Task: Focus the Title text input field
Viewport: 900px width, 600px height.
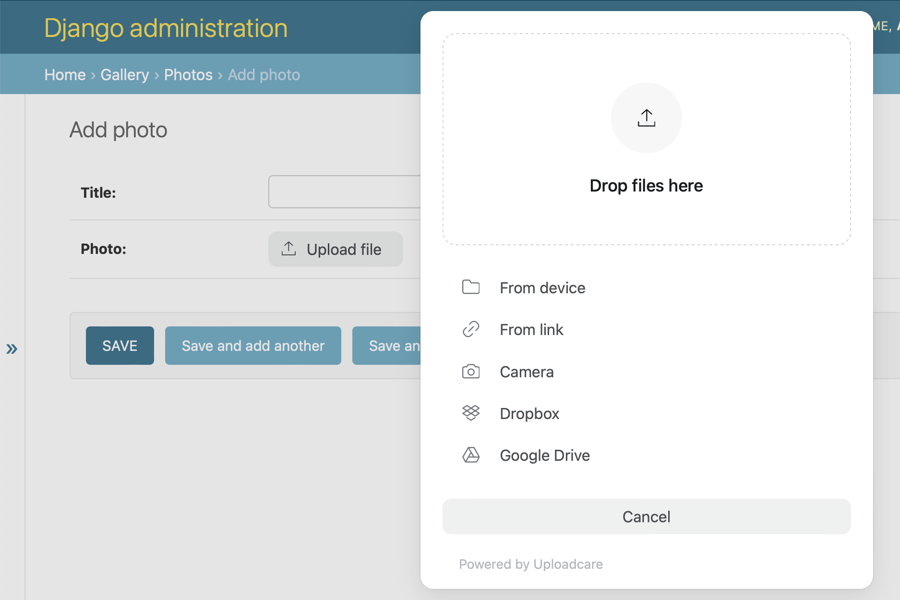Action: pyautogui.click(x=345, y=192)
